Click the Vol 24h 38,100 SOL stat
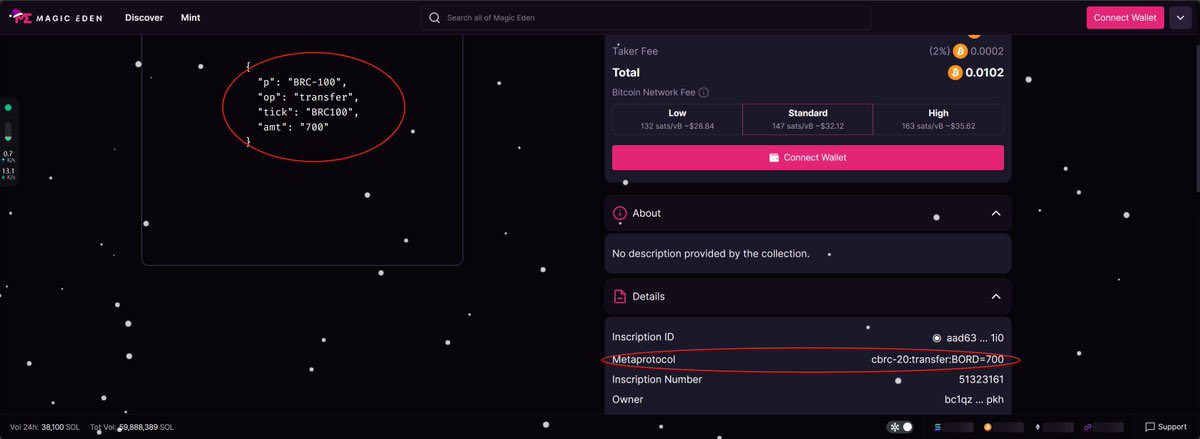Image resolution: width=1200 pixels, height=439 pixels. point(43,427)
